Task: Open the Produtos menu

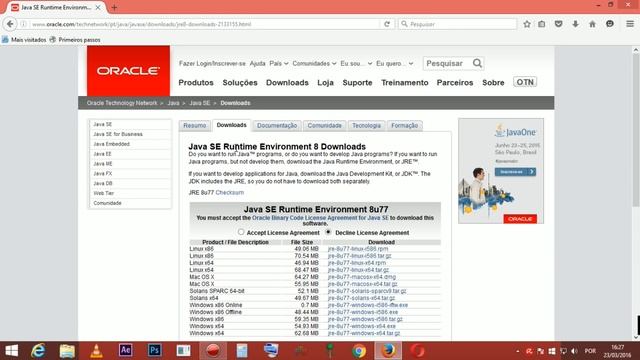Action: click(196, 82)
